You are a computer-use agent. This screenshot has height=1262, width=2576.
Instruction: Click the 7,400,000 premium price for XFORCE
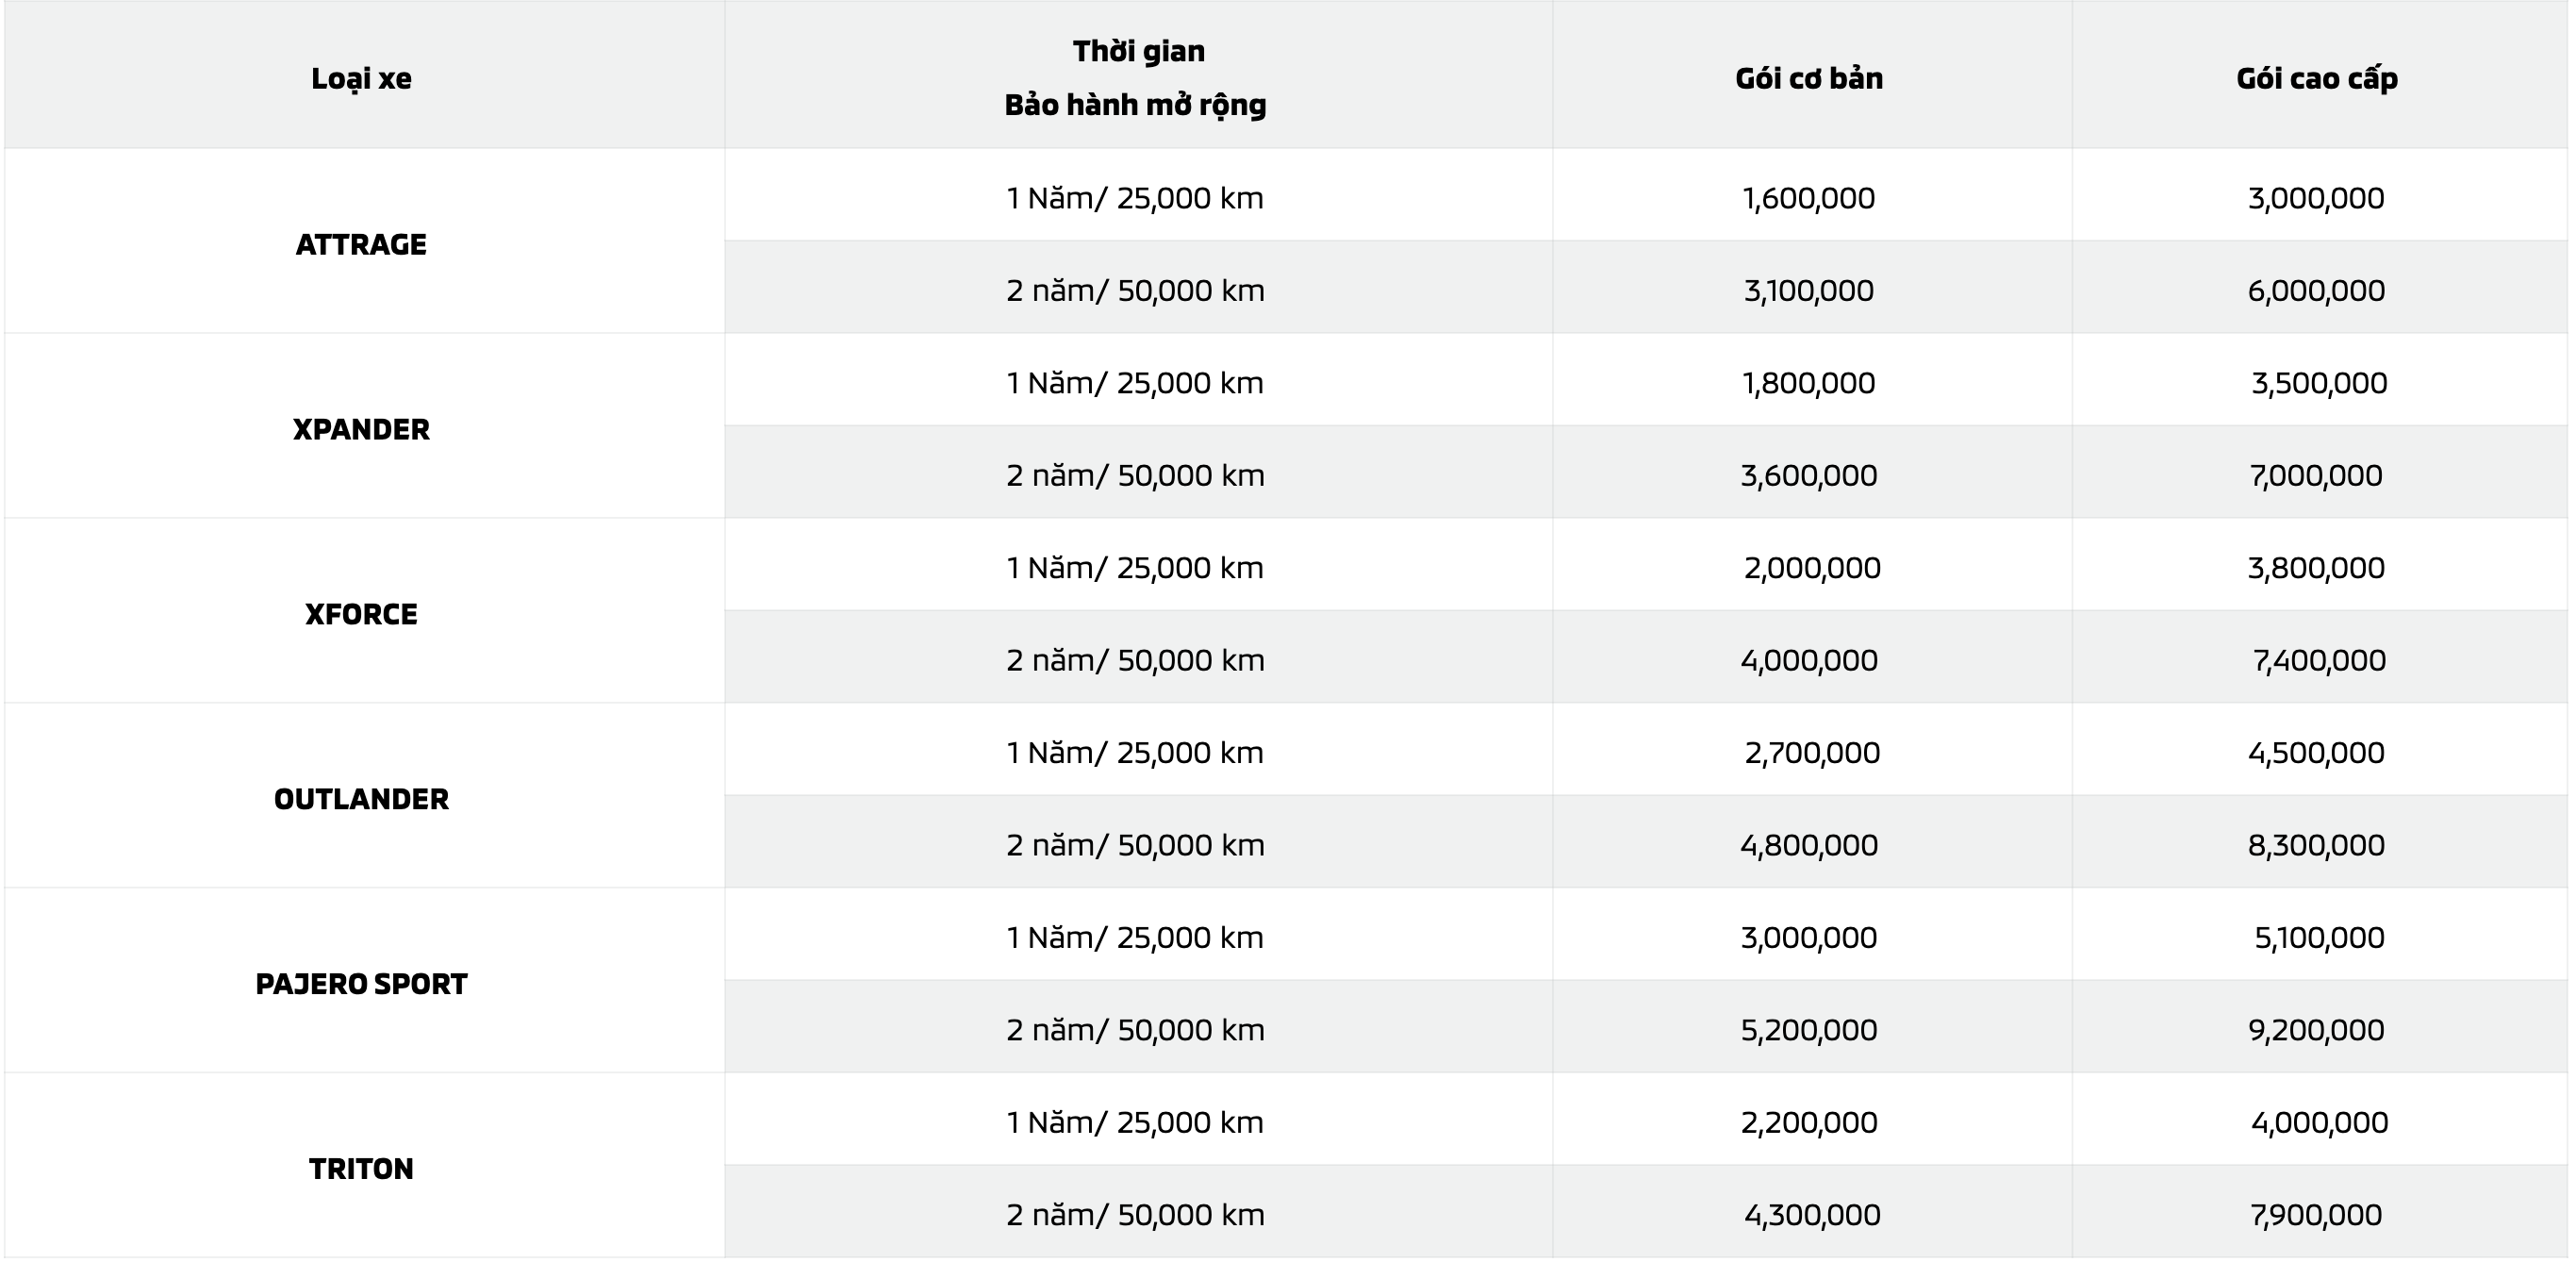(x=2319, y=660)
